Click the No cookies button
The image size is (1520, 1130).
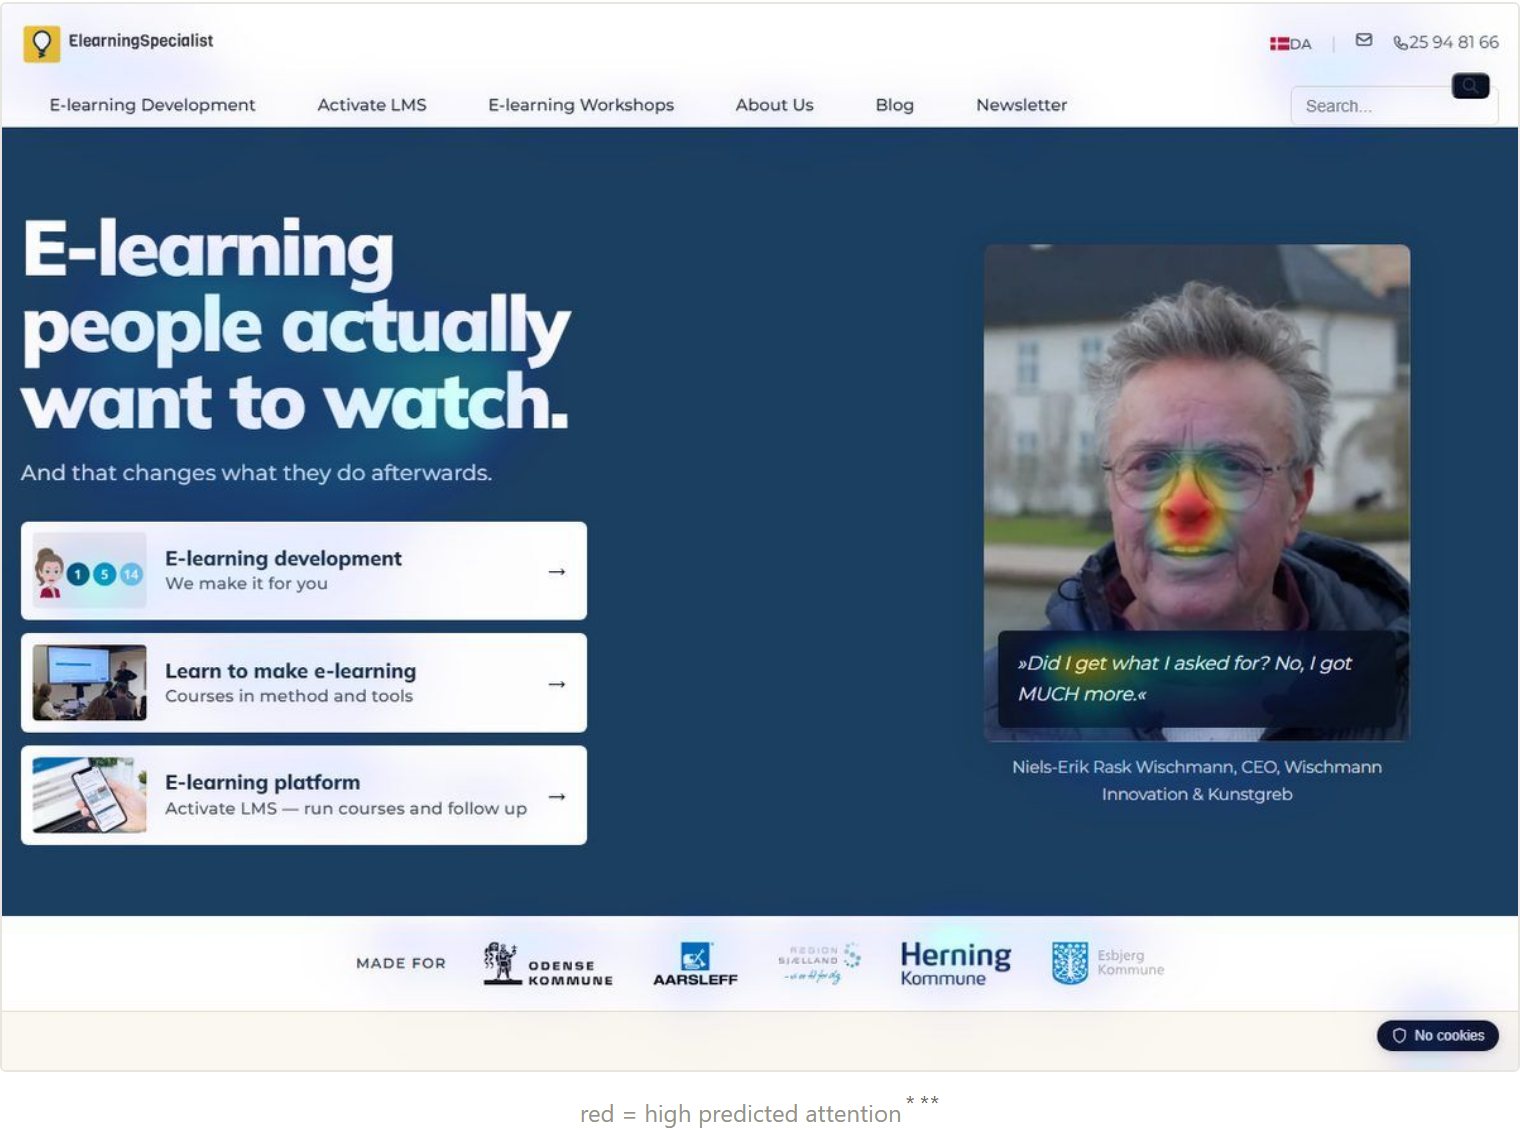pyautogui.click(x=1437, y=1036)
